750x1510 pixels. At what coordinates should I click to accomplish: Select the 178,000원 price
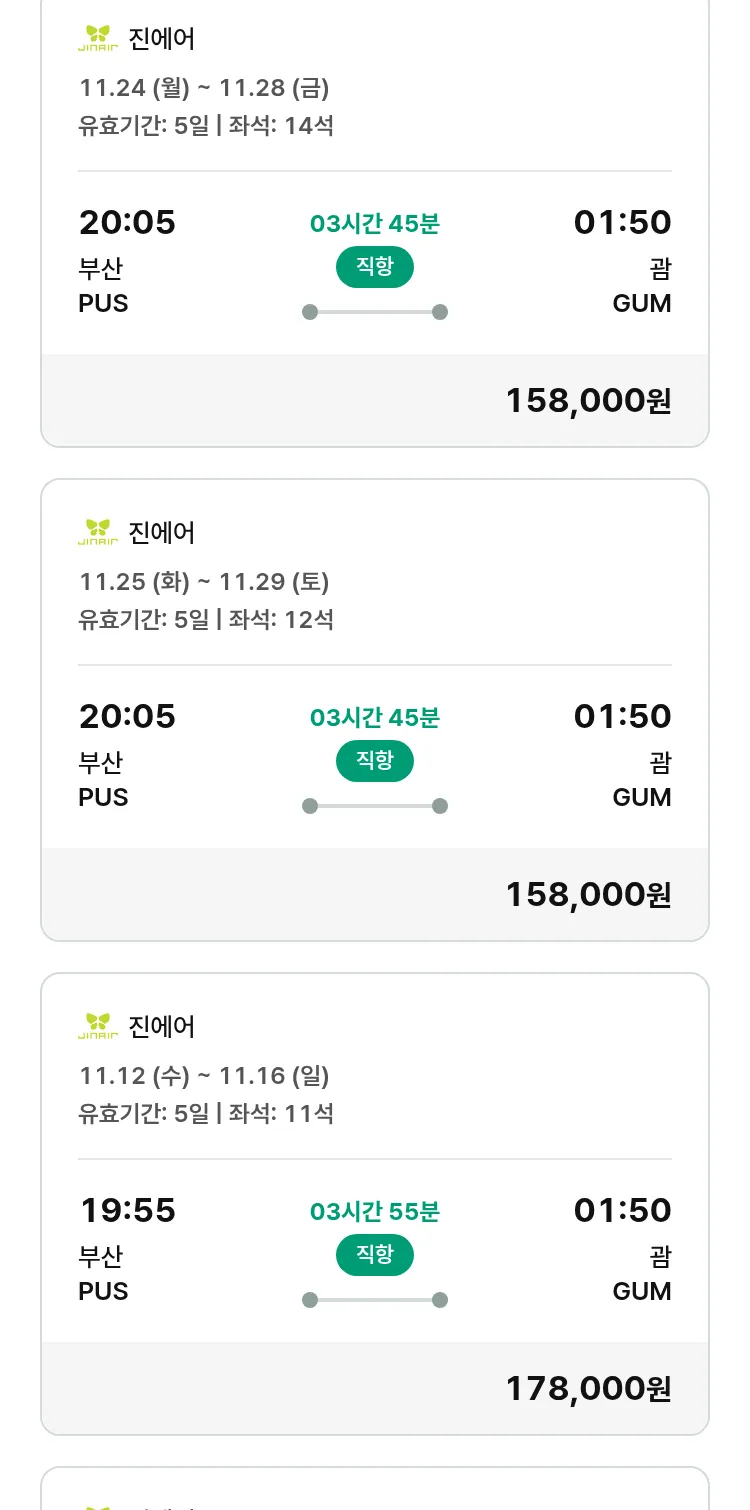(587, 1388)
